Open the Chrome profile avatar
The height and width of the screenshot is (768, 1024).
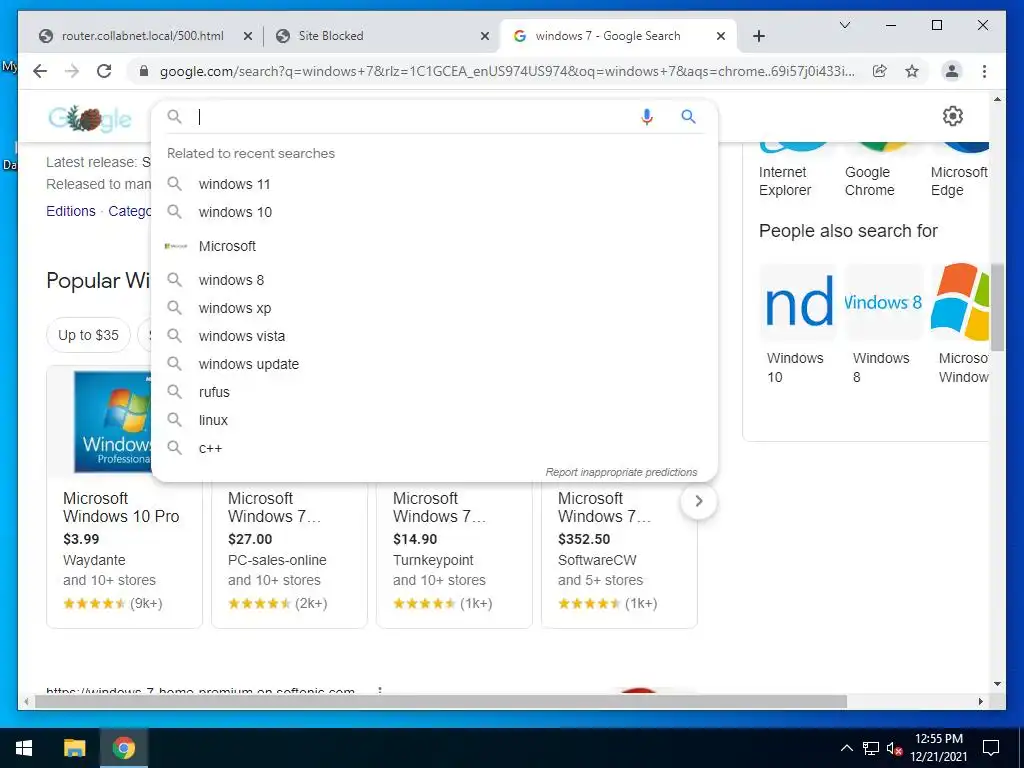tap(952, 71)
